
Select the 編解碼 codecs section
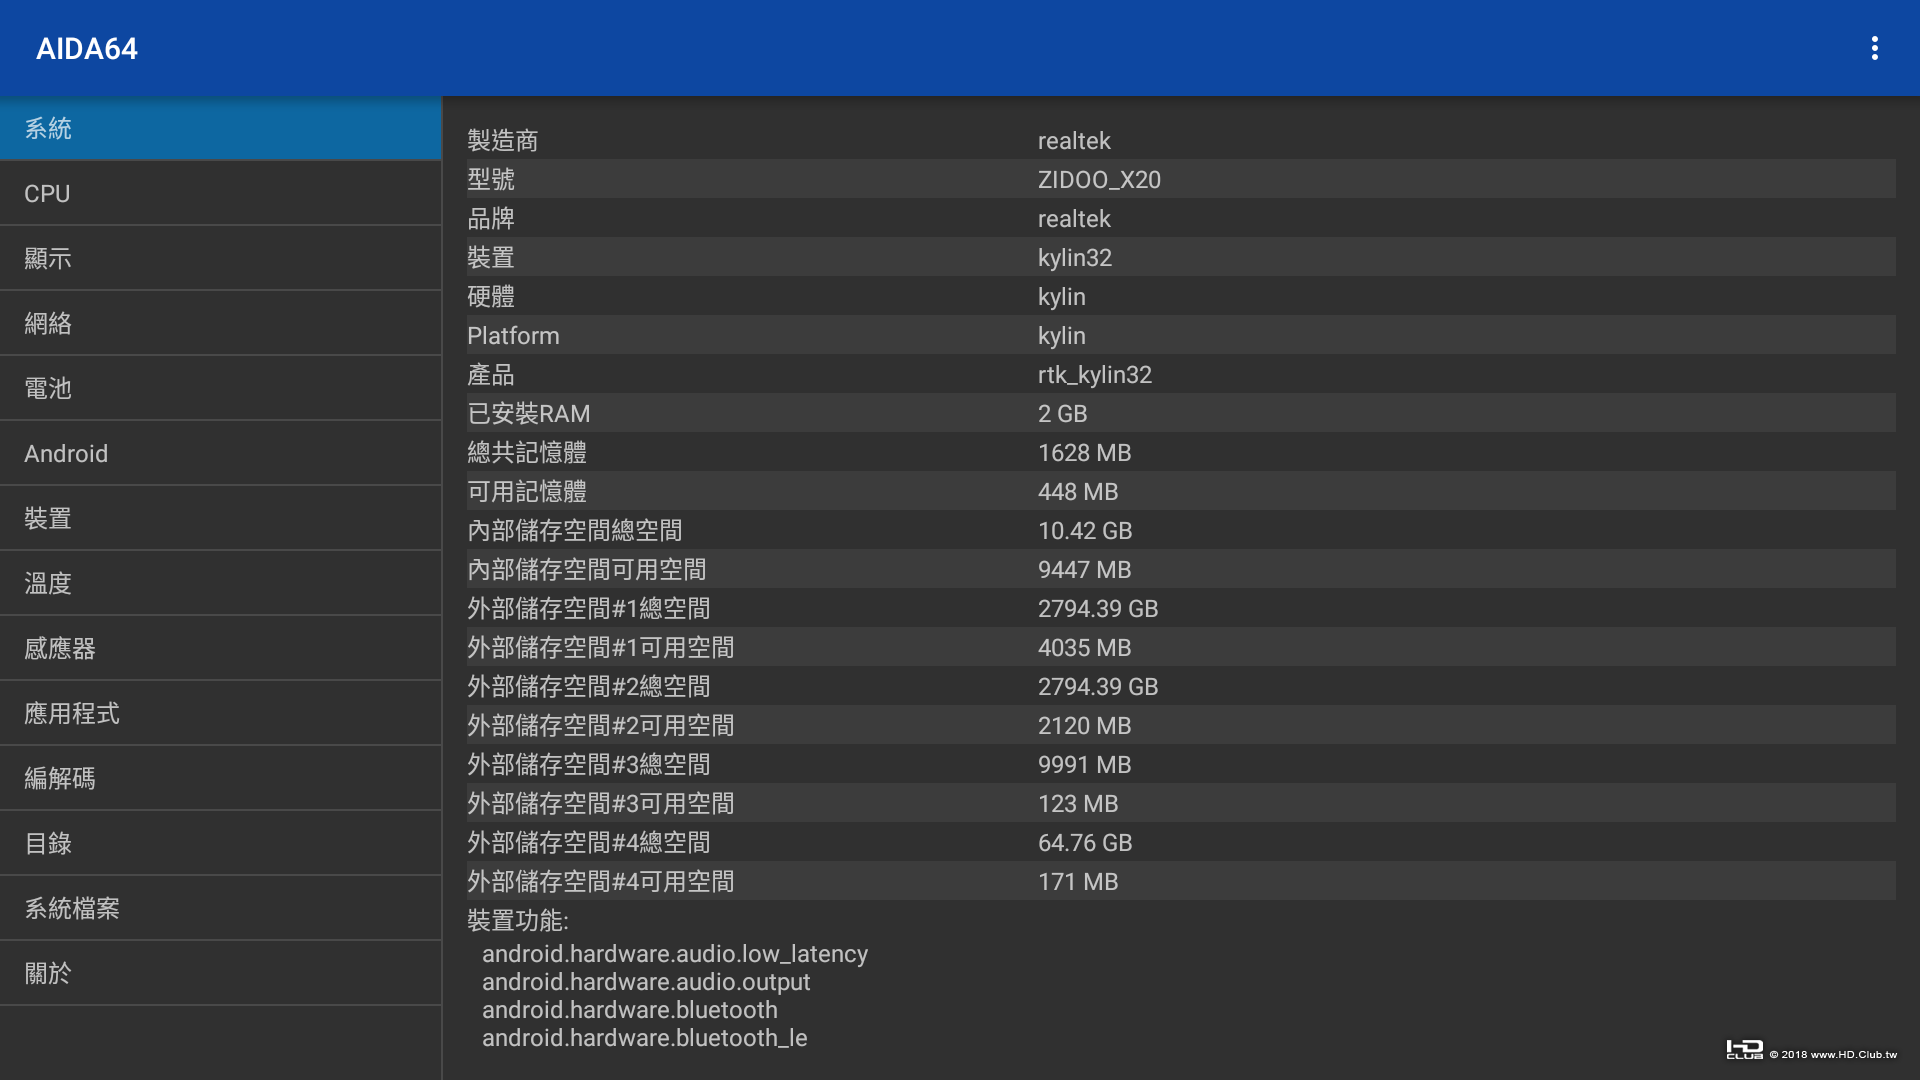click(220, 779)
